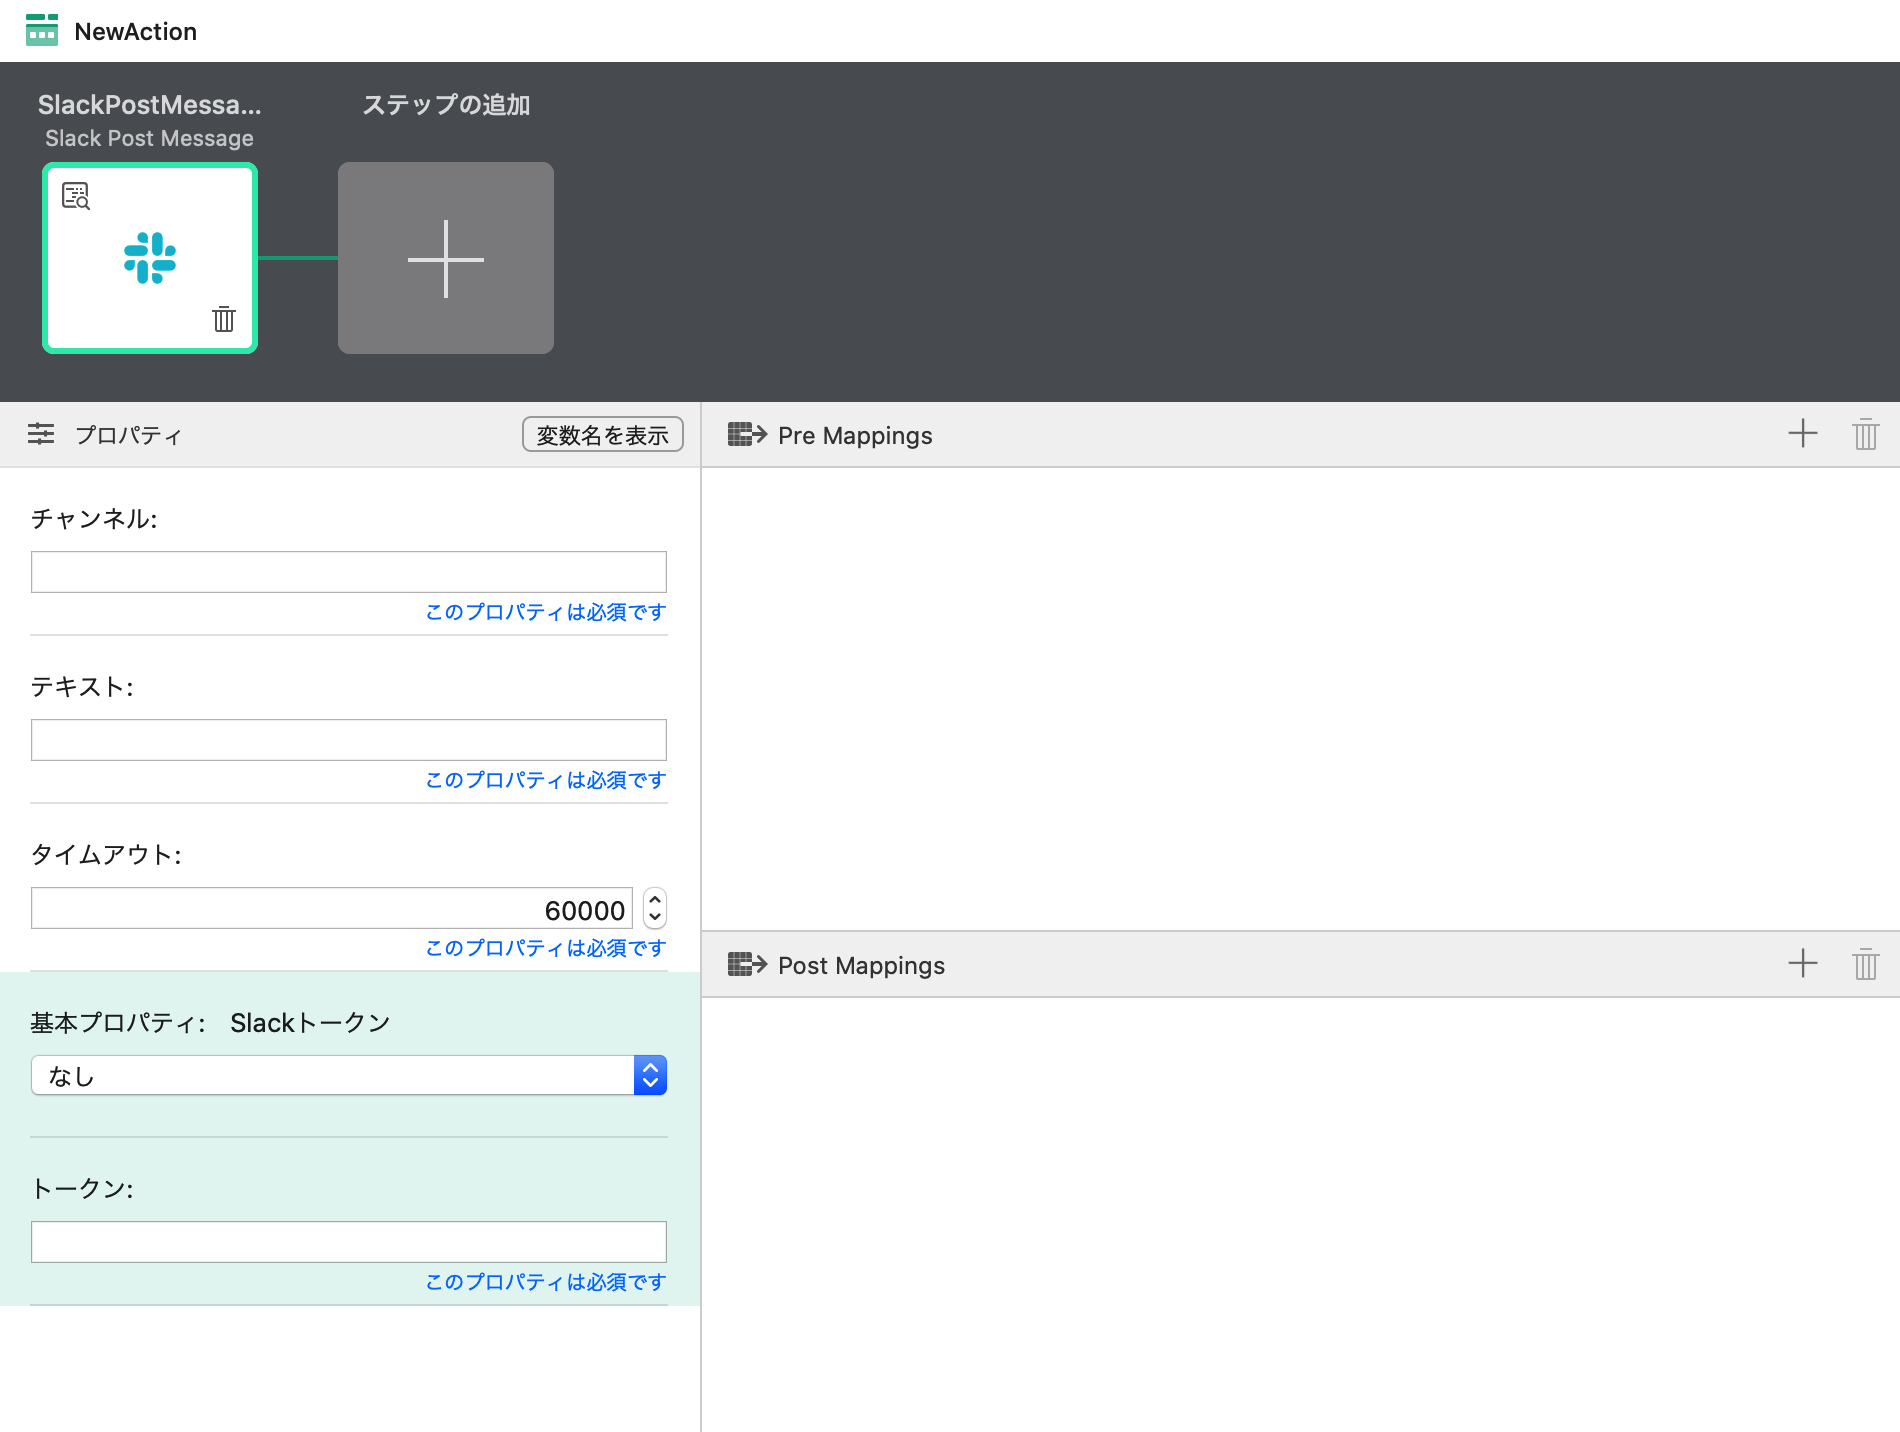Clear Pre Mappings using the trash icon

1866,434
